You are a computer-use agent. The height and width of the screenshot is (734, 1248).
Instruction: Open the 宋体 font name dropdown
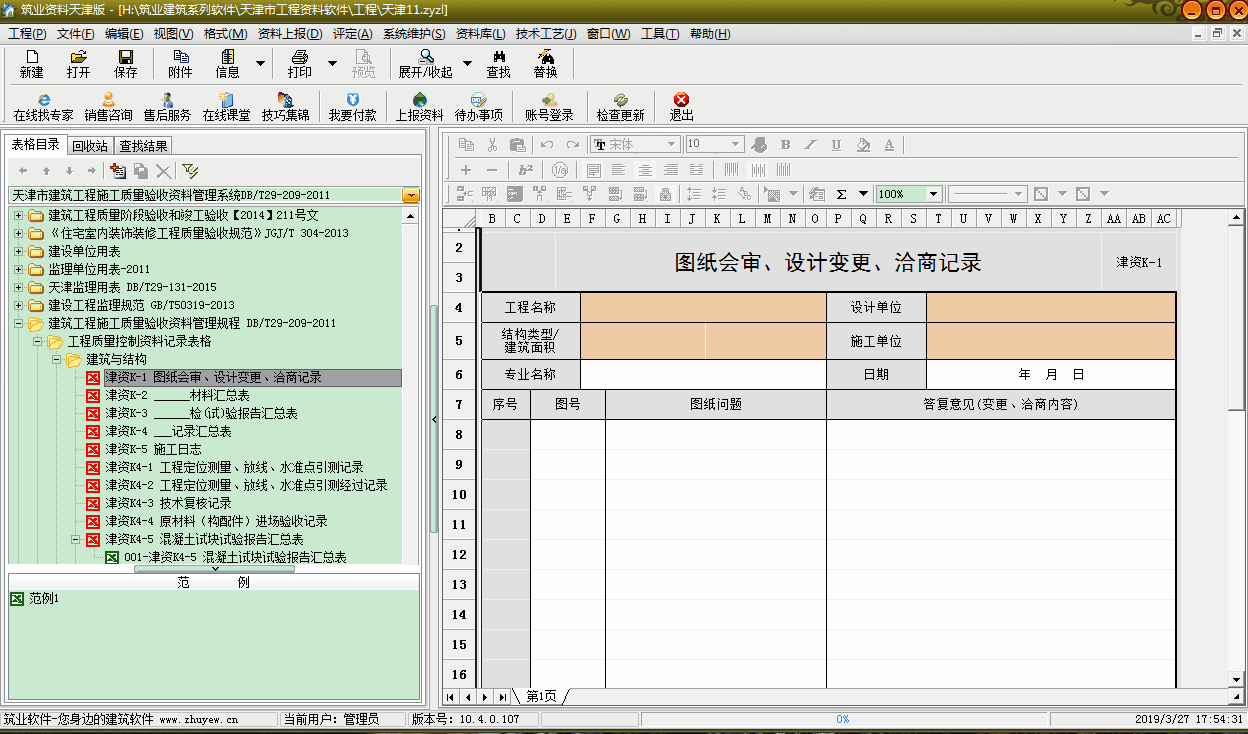(x=672, y=145)
